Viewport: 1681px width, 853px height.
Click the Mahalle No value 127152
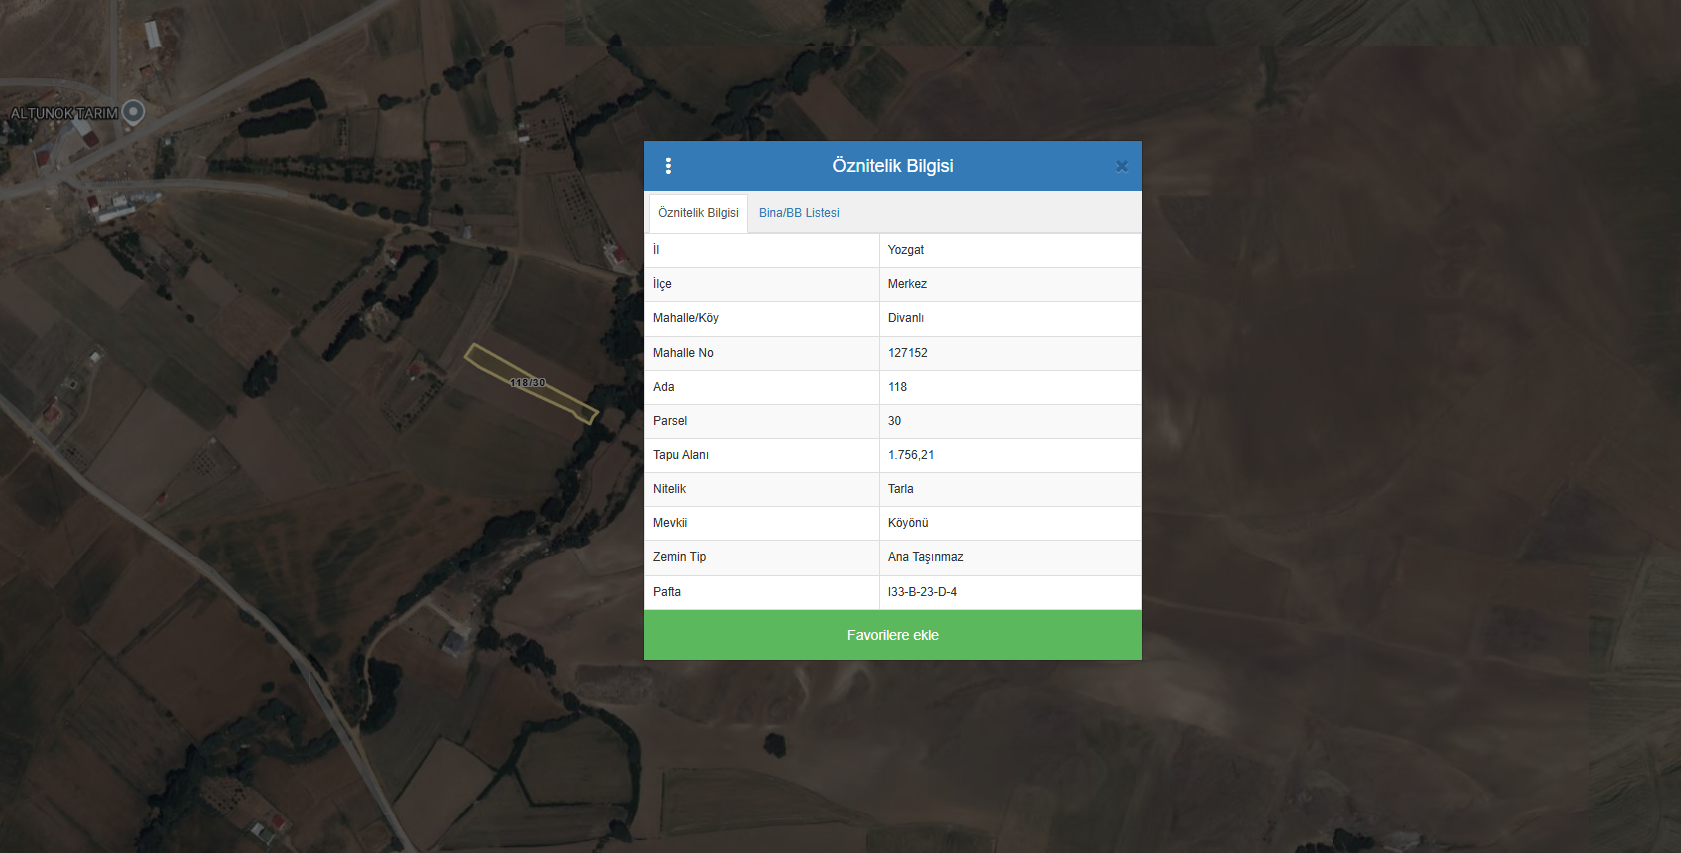(908, 353)
